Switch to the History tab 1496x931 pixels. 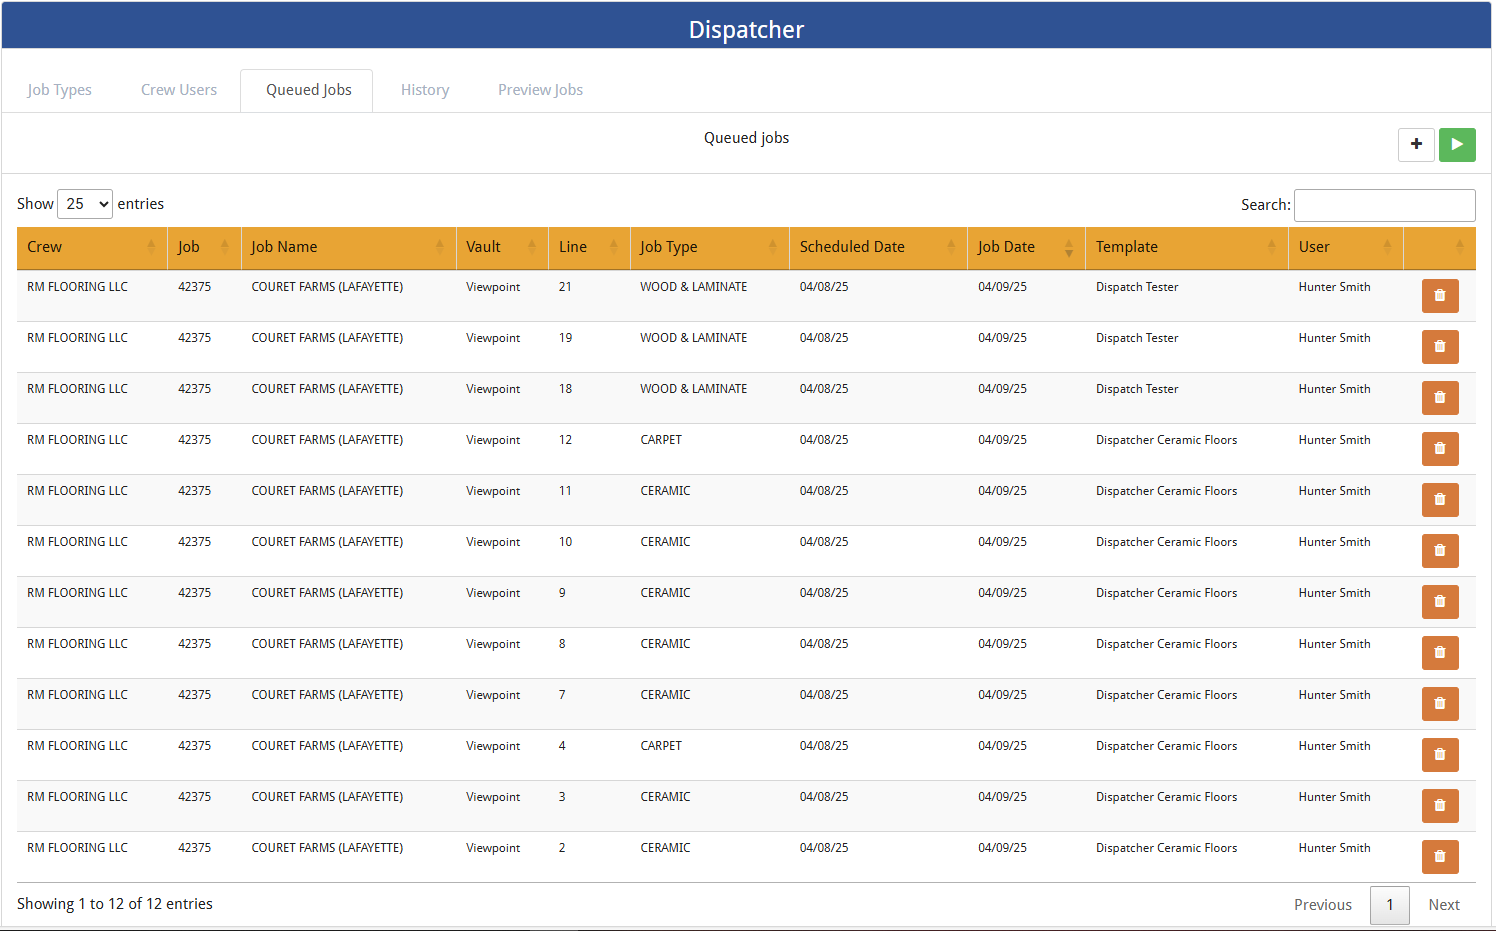pos(424,89)
